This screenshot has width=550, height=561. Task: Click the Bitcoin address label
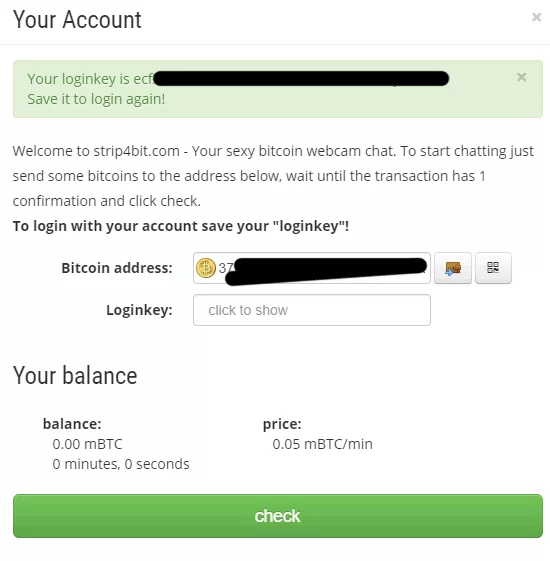pos(117,268)
